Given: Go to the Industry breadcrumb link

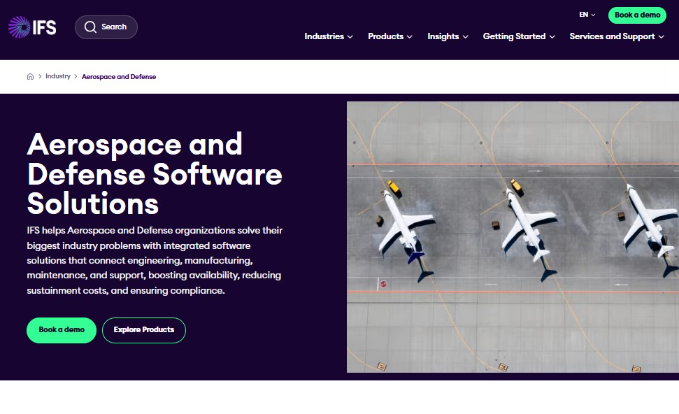Looking at the screenshot, I should tap(58, 76).
